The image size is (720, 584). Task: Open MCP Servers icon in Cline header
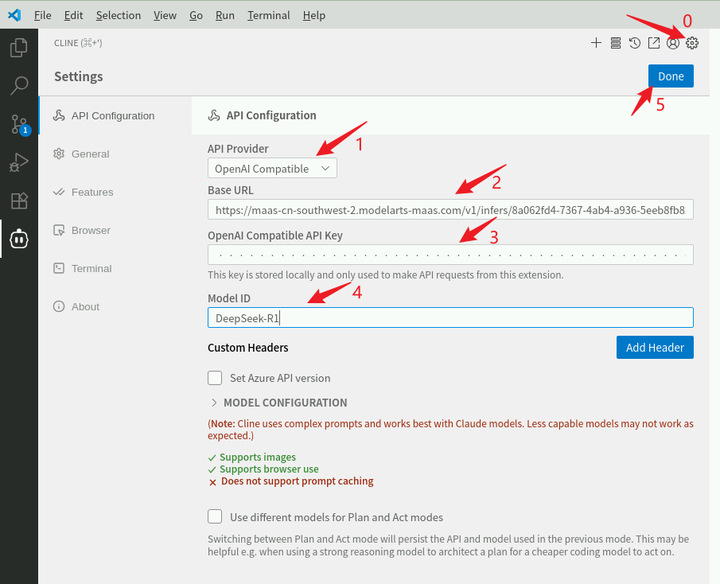click(616, 43)
